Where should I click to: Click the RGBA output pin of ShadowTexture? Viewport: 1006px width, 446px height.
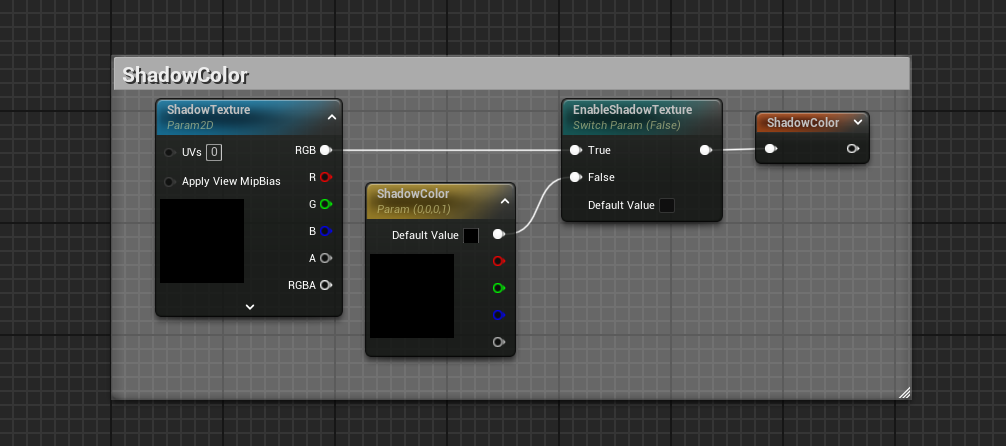[325, 285]
